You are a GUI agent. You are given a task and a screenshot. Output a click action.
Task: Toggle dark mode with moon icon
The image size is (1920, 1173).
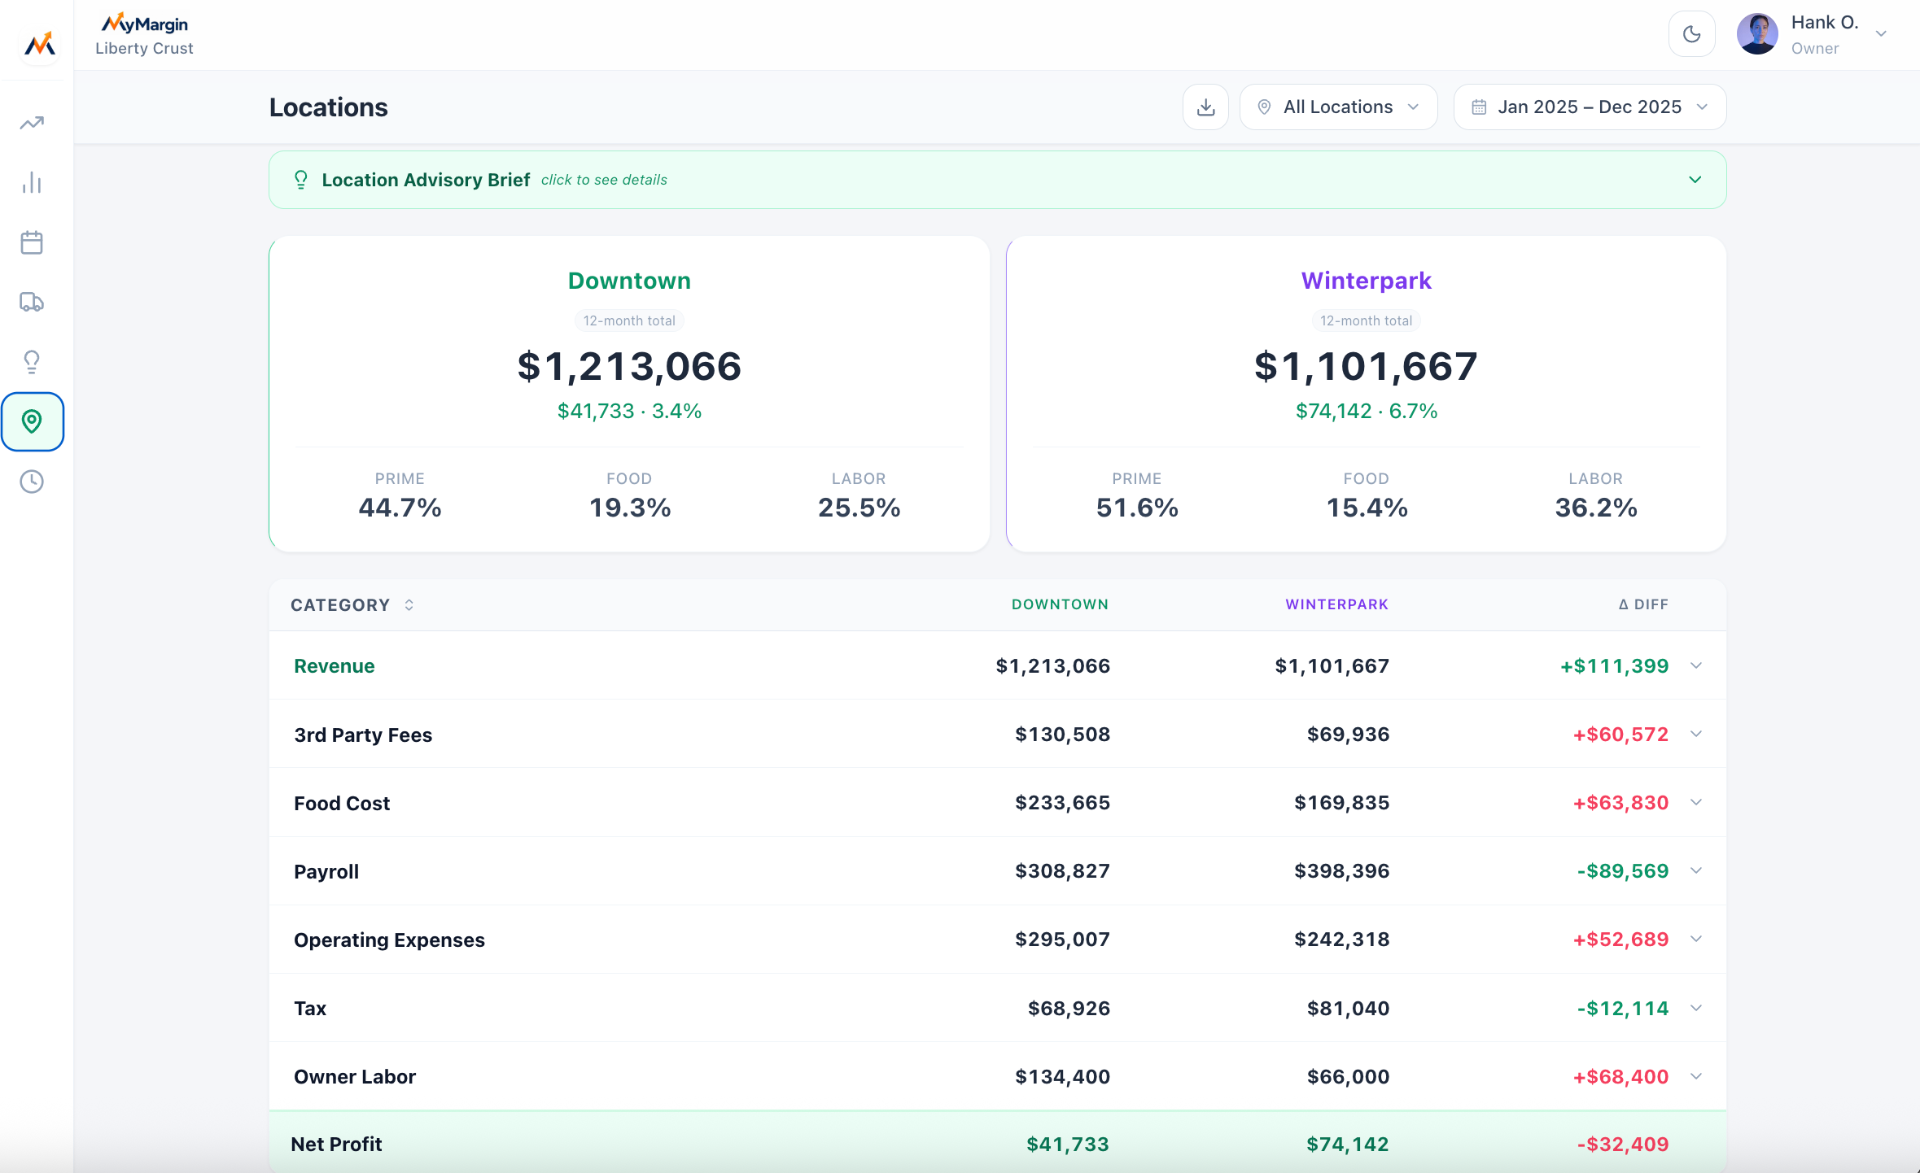1691,34
